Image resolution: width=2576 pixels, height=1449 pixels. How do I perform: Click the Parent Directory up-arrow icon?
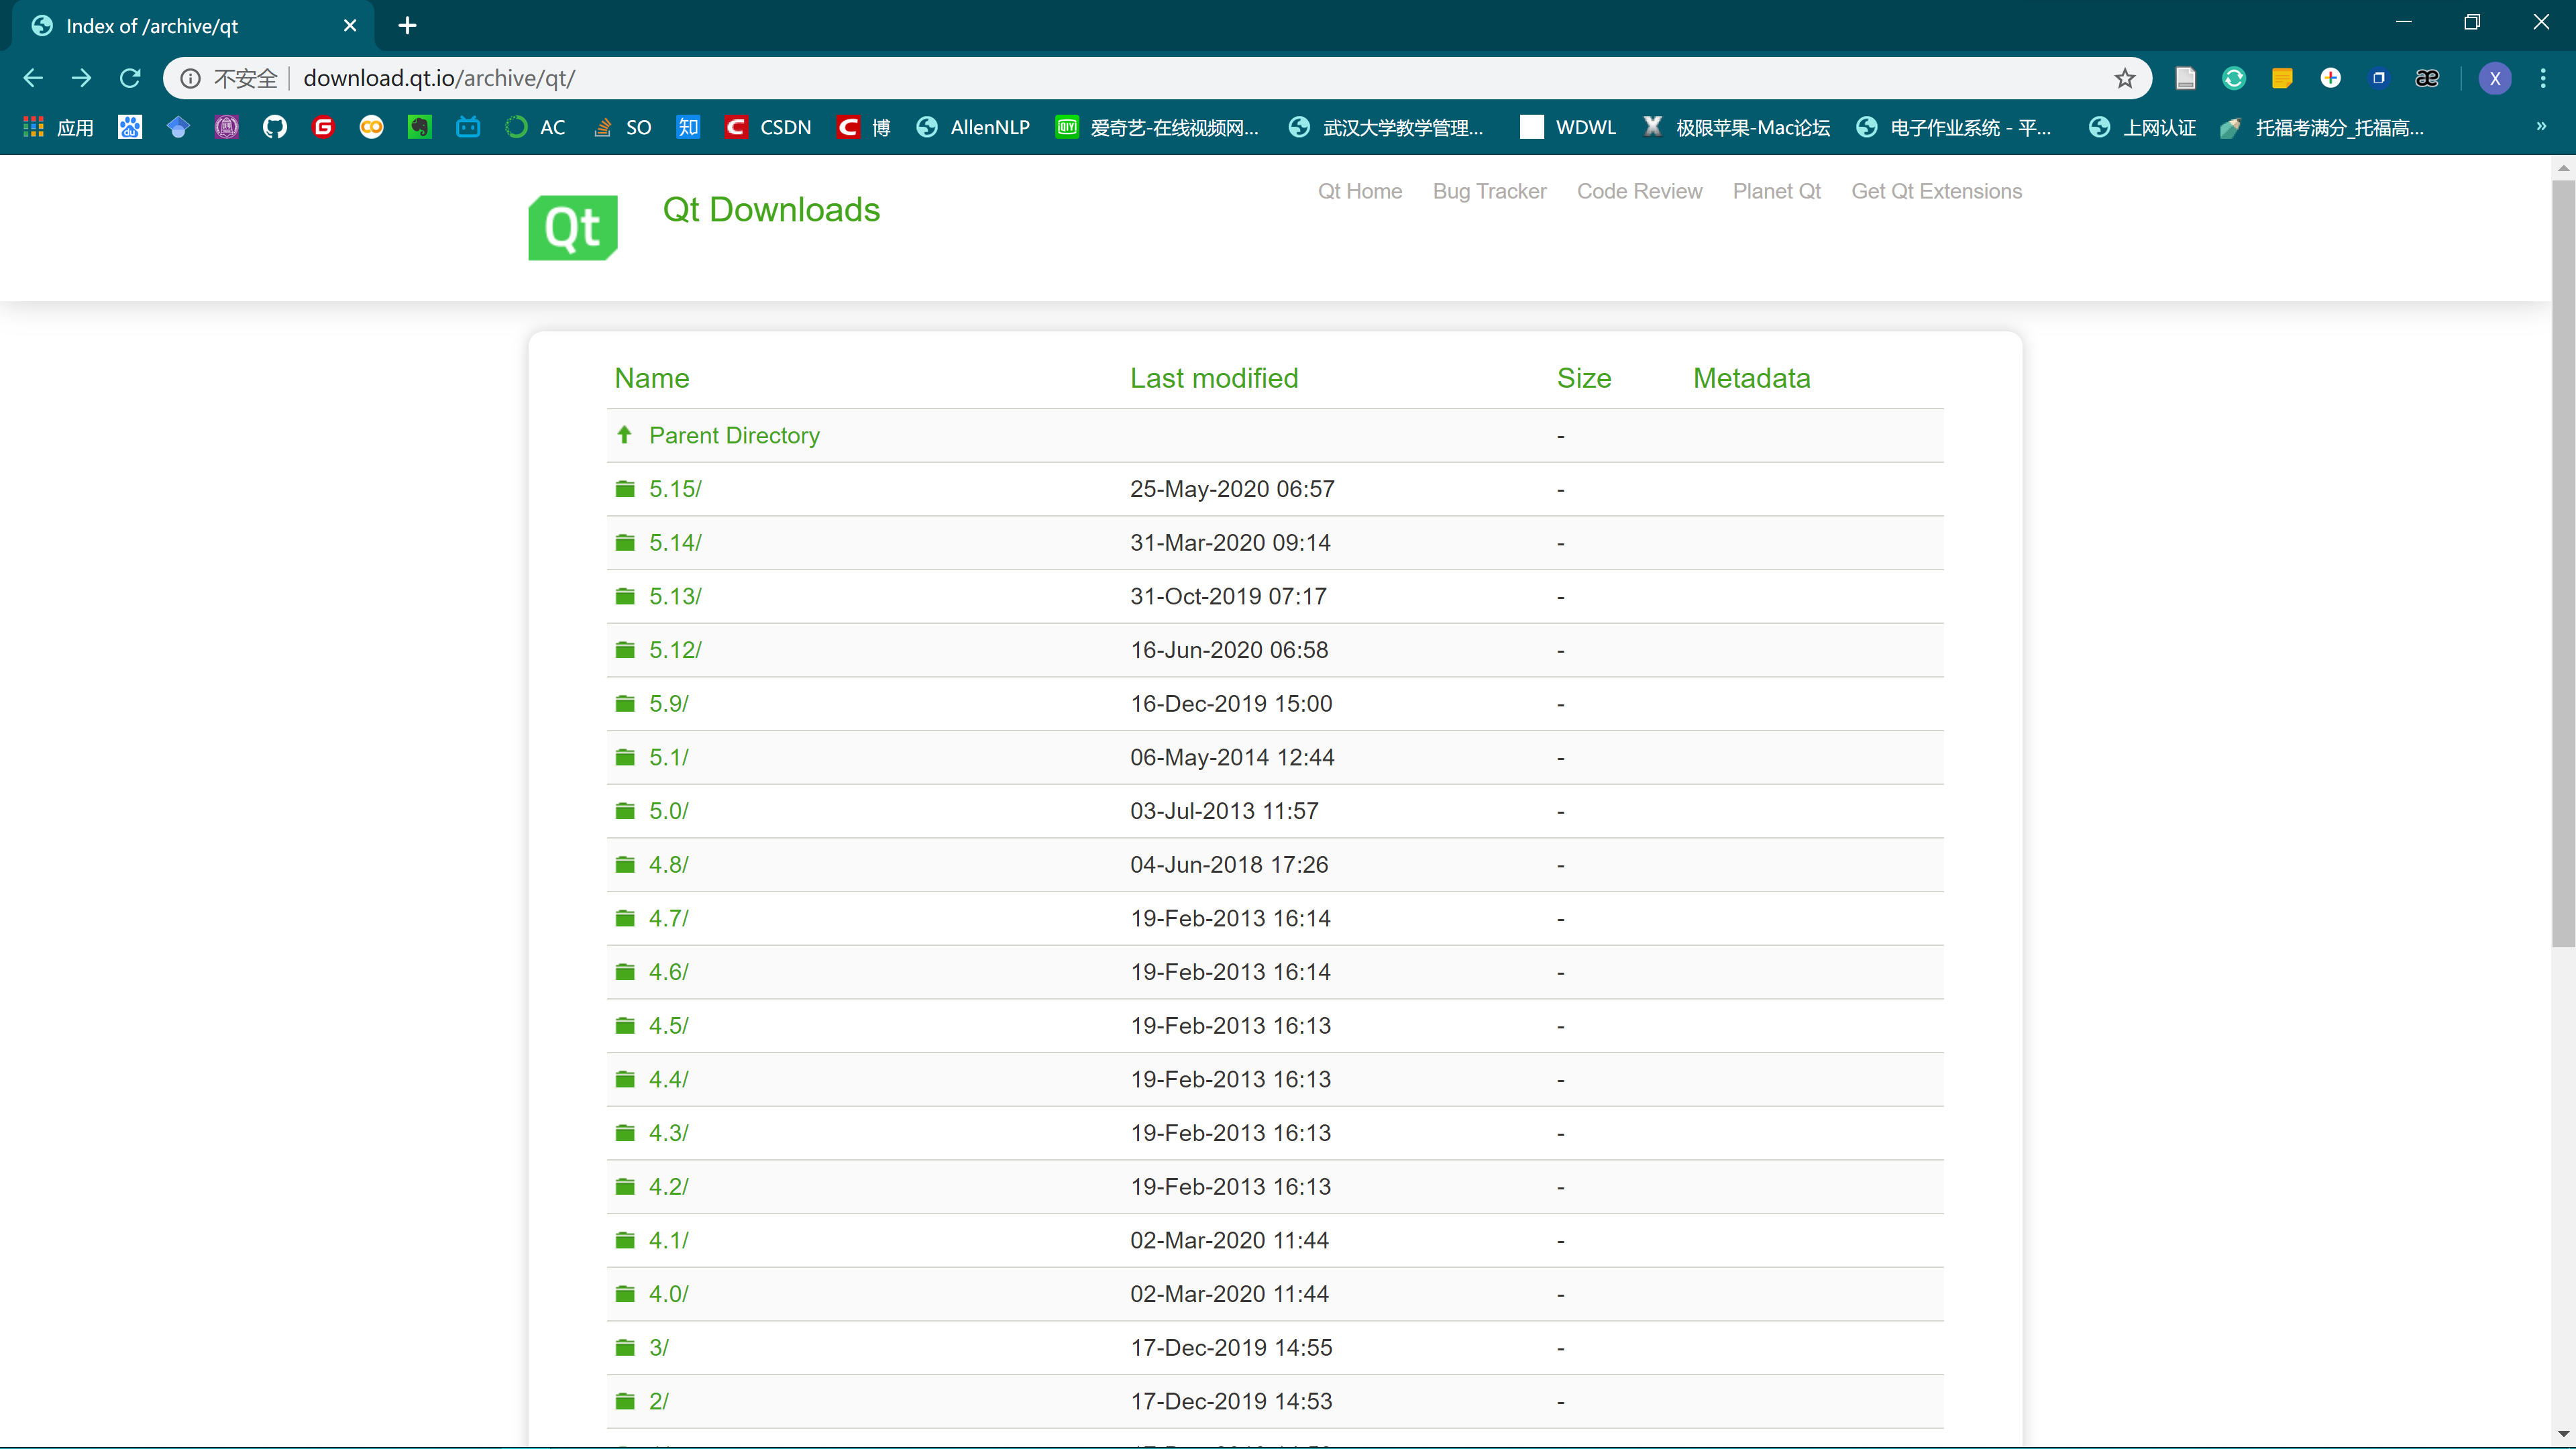click(x=625, y=435)
